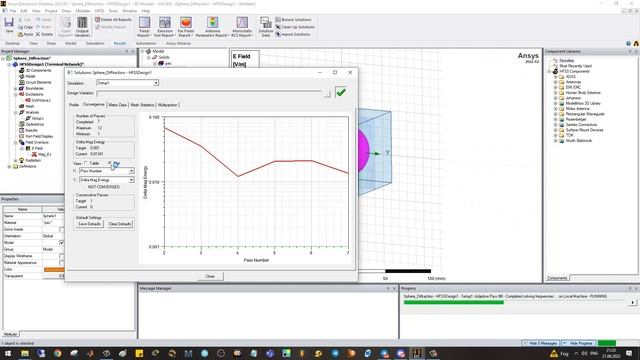Select the Table view radio button
The image size is (640, 360).
(86, 163)
